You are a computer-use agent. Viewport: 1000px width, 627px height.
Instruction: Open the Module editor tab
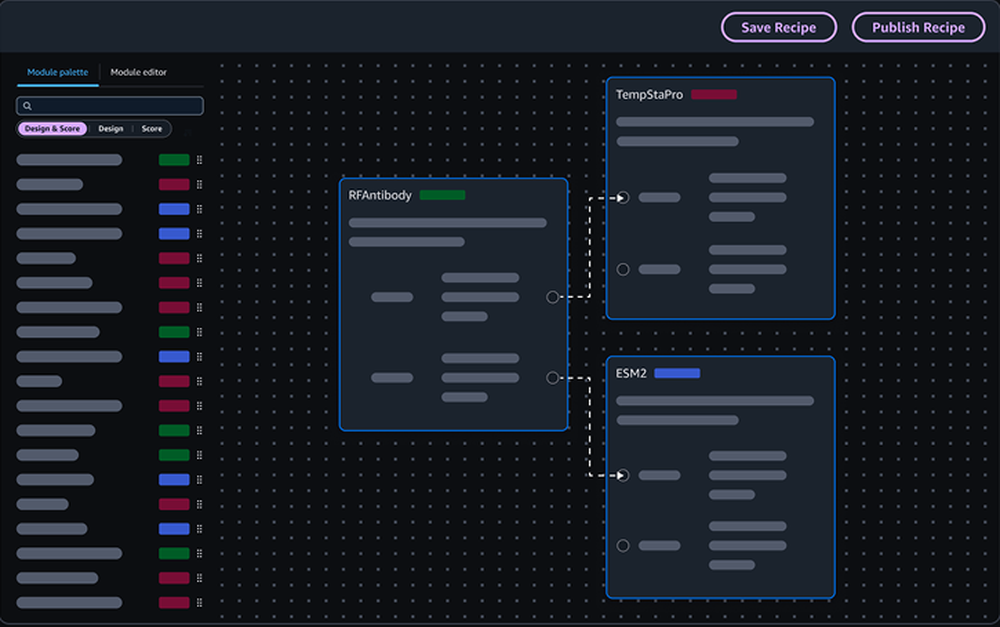point(138,72)
